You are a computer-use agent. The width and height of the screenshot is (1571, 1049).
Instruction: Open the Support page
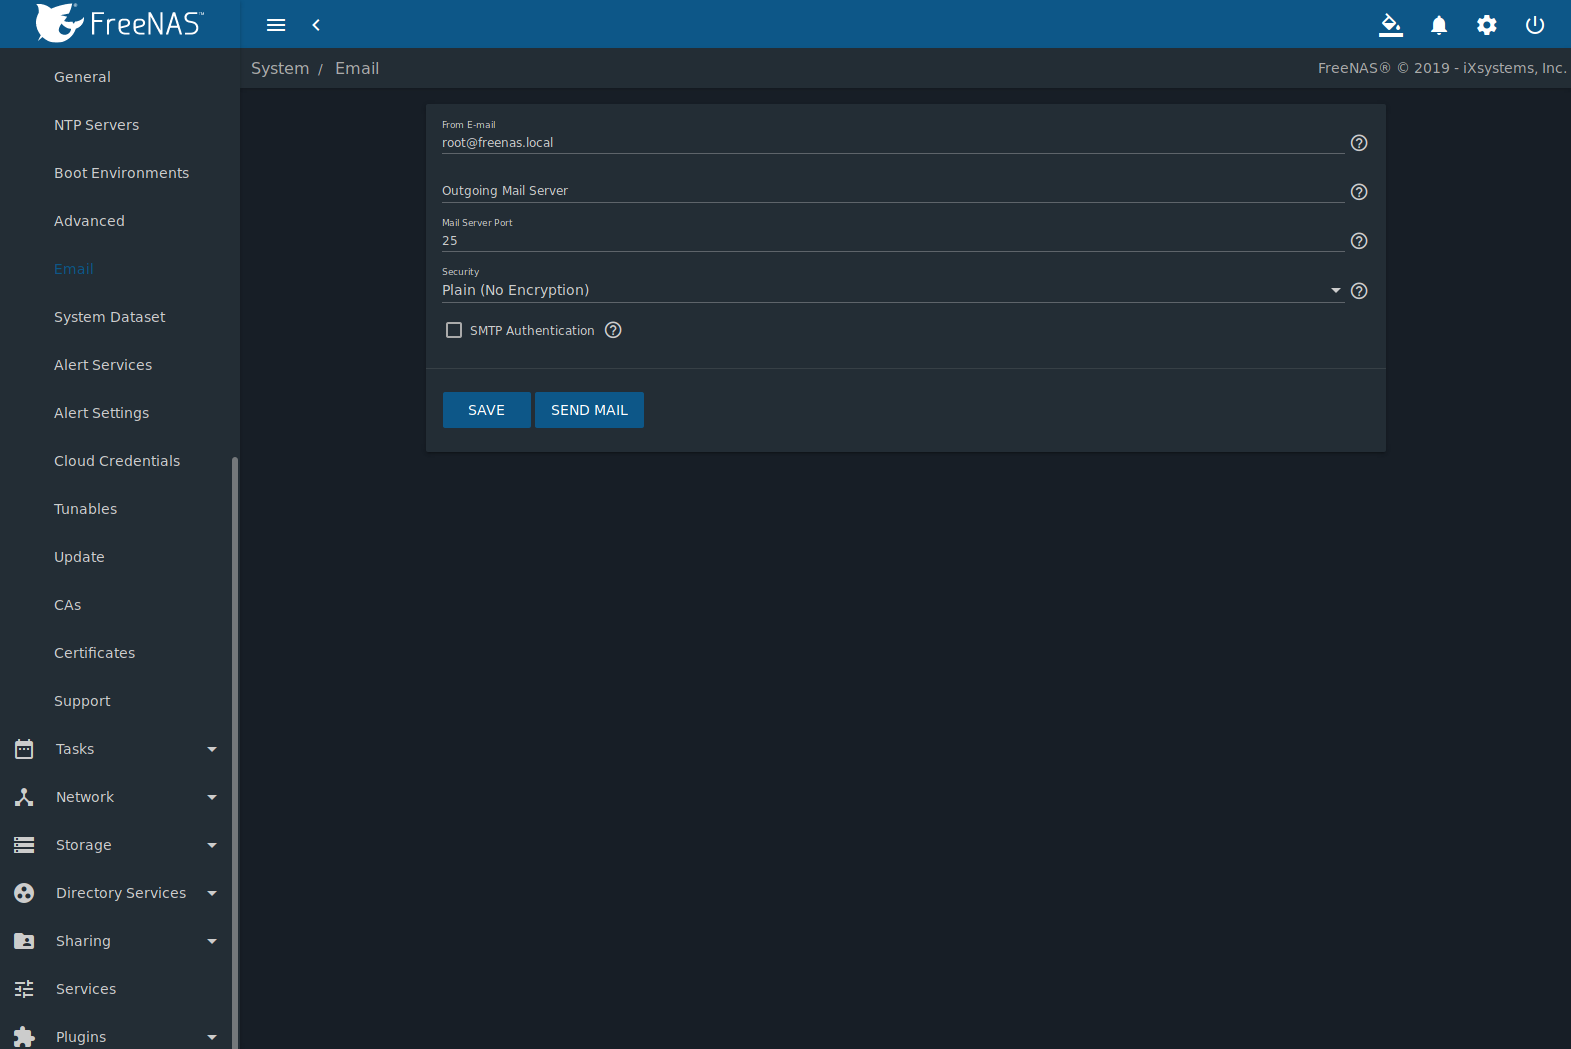pos(82,701)
